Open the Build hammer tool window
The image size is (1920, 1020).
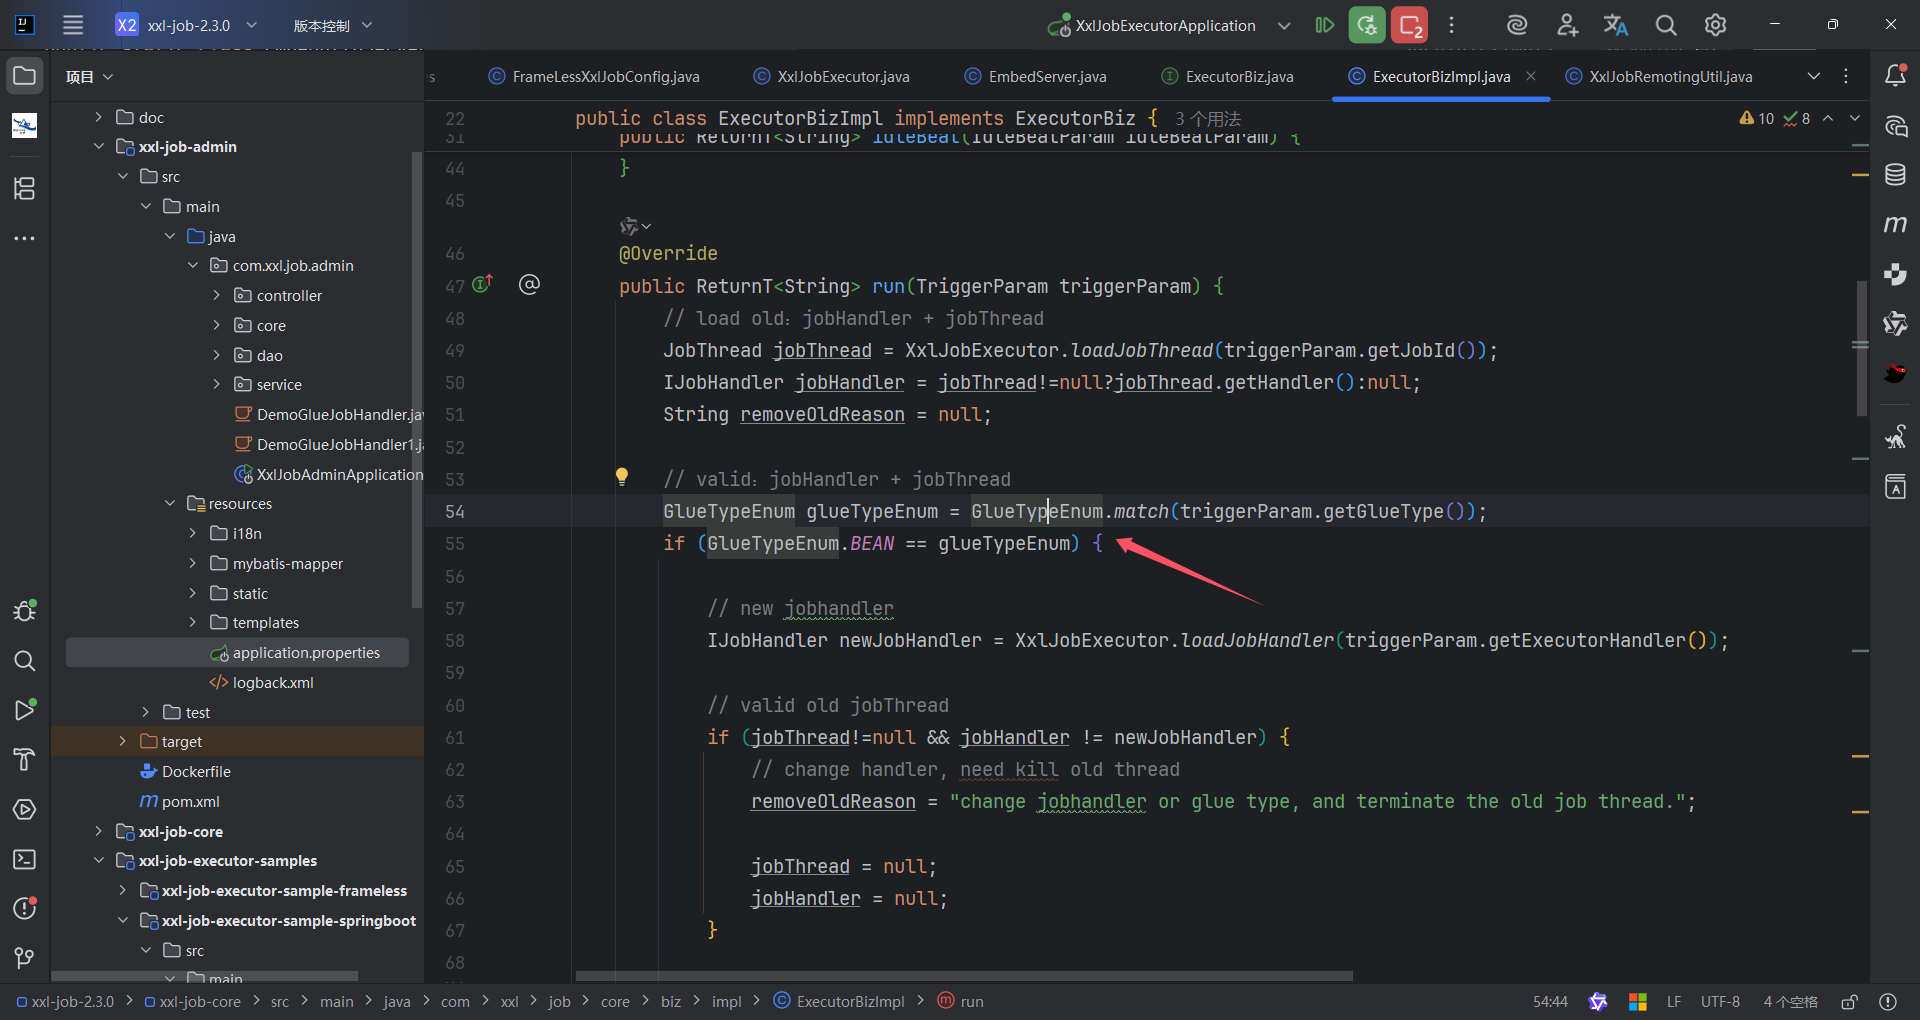point(25,760)
